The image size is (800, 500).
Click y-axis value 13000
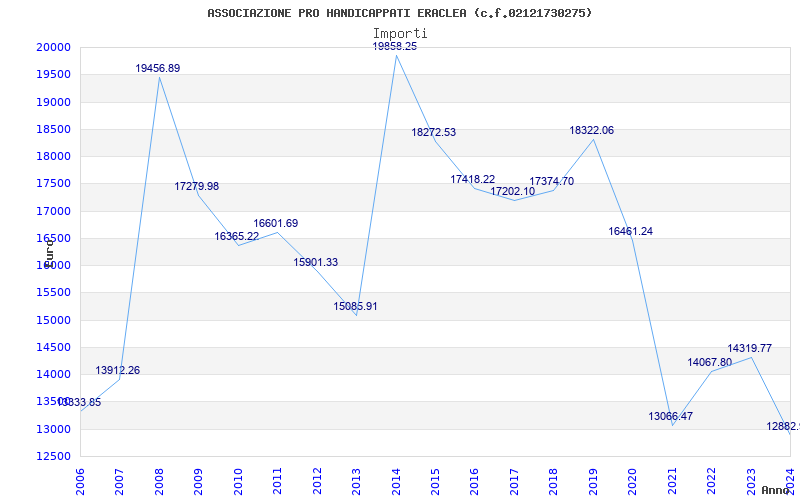(53, 429)
